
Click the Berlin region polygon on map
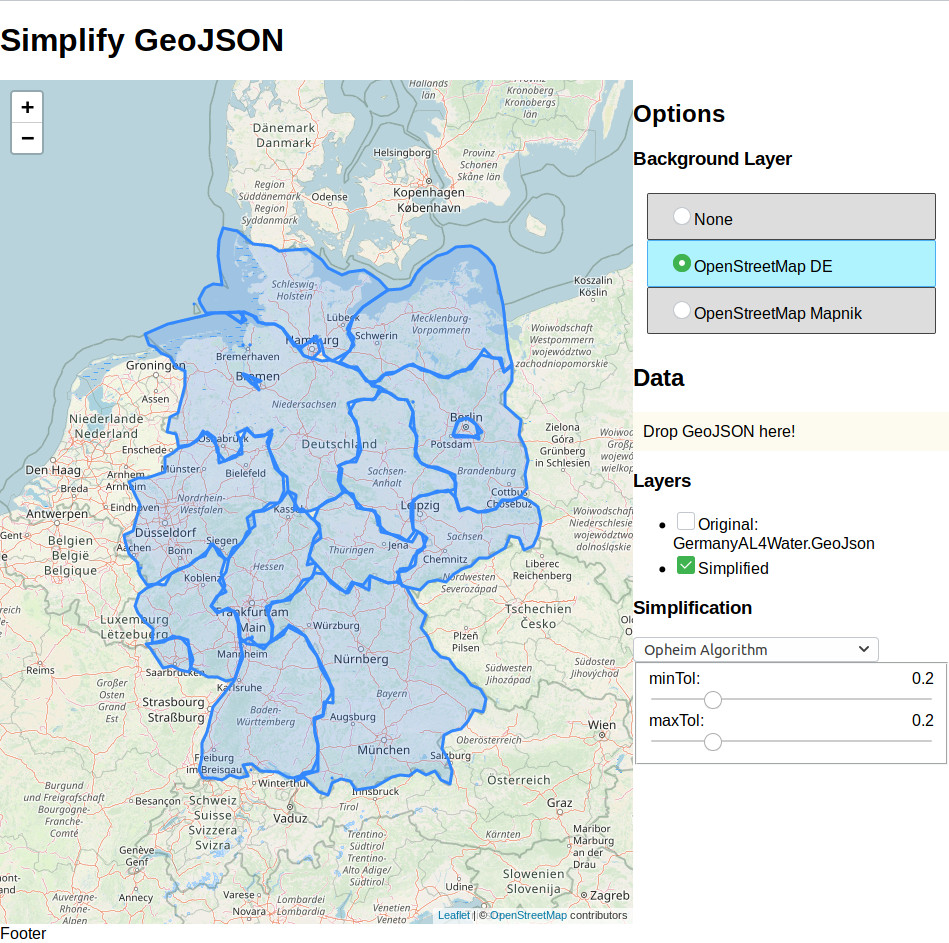(x=466, y=429)
